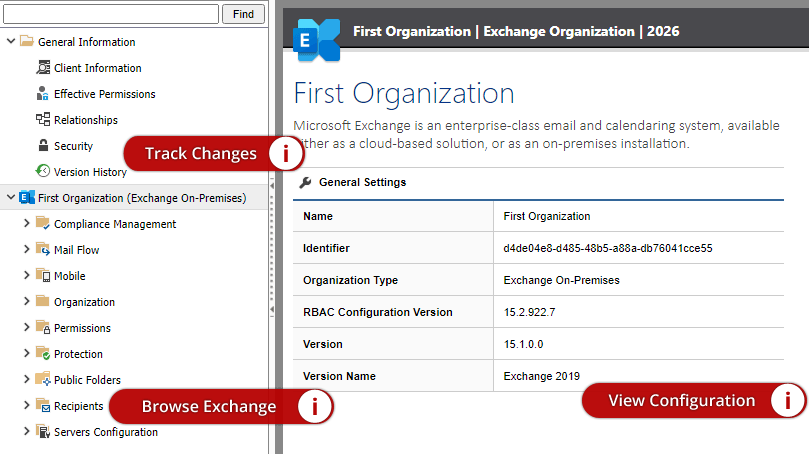Select Compliance Management
Viewport: 809px width, 454px height.
(x=115, y=224)
